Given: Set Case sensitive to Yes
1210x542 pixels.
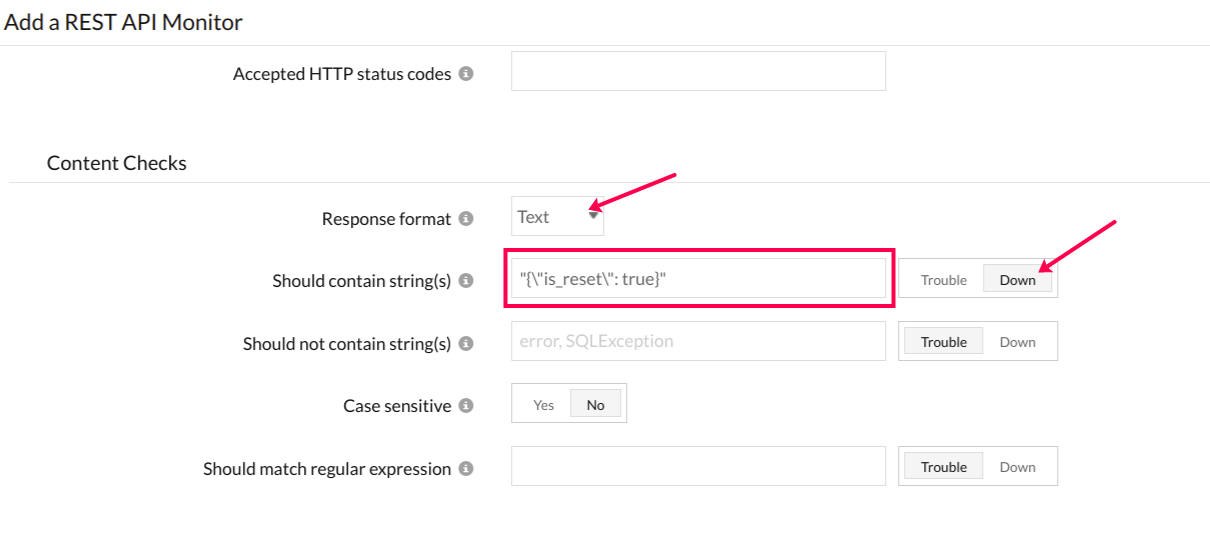Looking at the screenshot, I should pyautogui.click(x=543, y=405).
